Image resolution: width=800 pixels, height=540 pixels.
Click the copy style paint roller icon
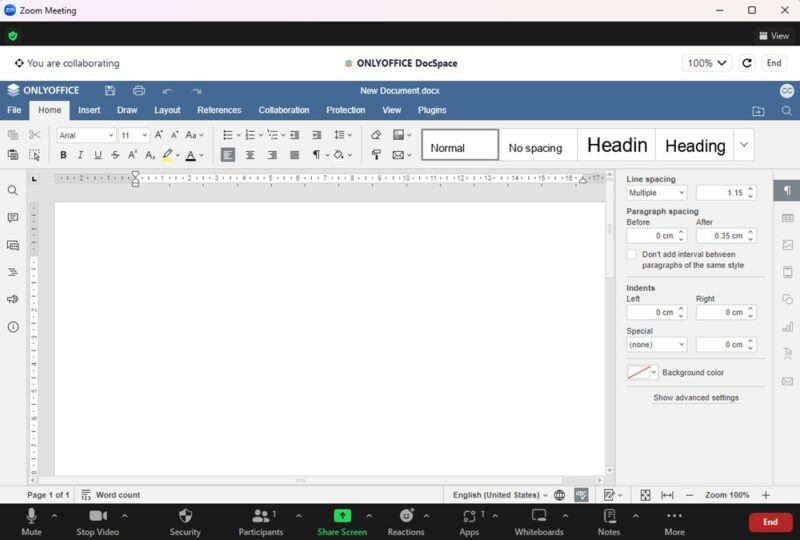[376, 155]
